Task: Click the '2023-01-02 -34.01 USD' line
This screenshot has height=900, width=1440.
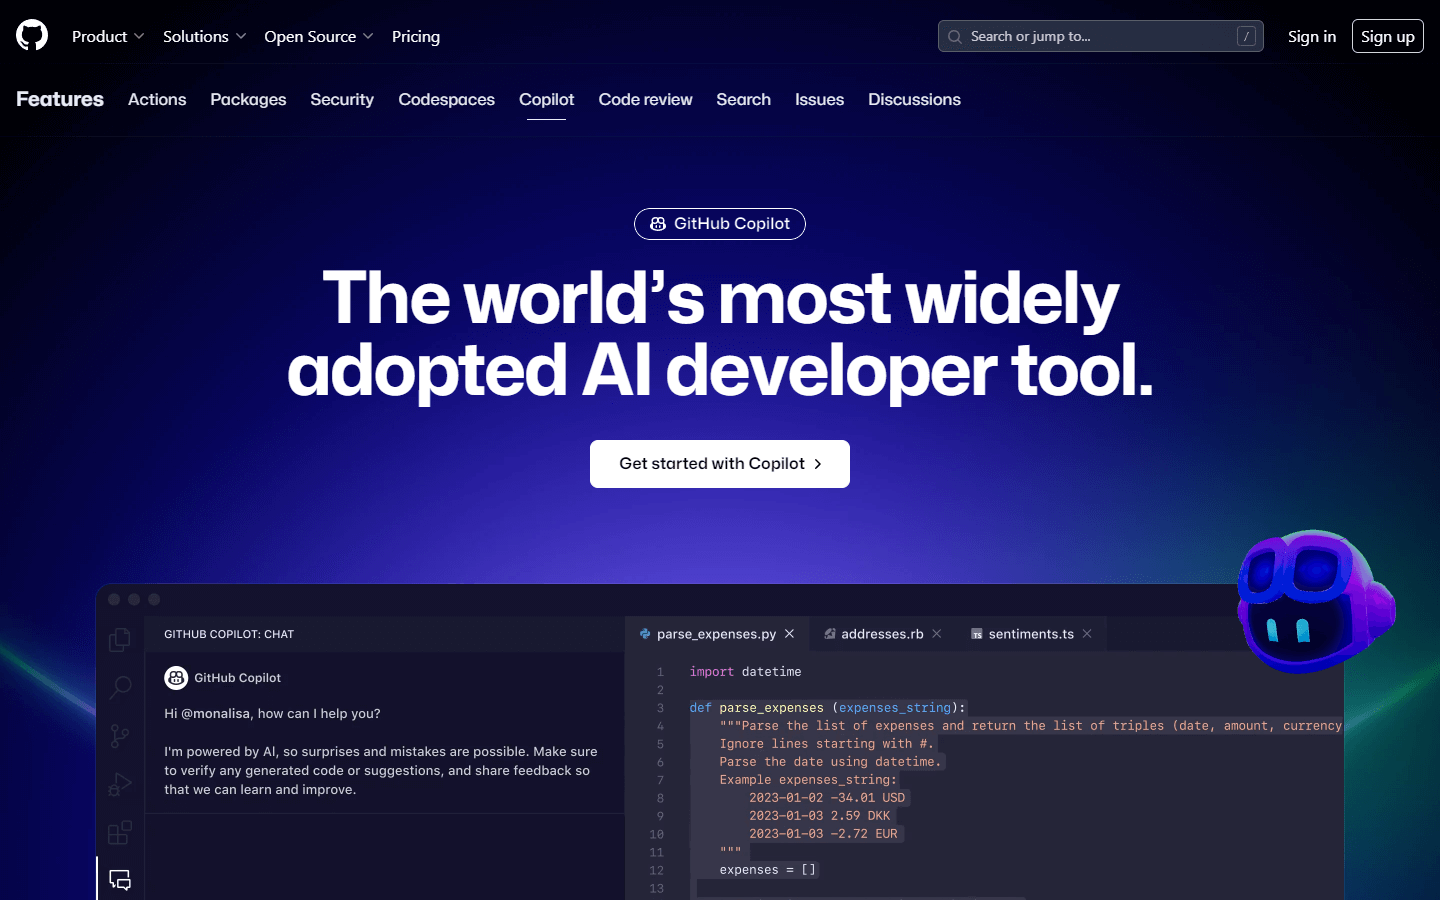Action: coord(827,798)
